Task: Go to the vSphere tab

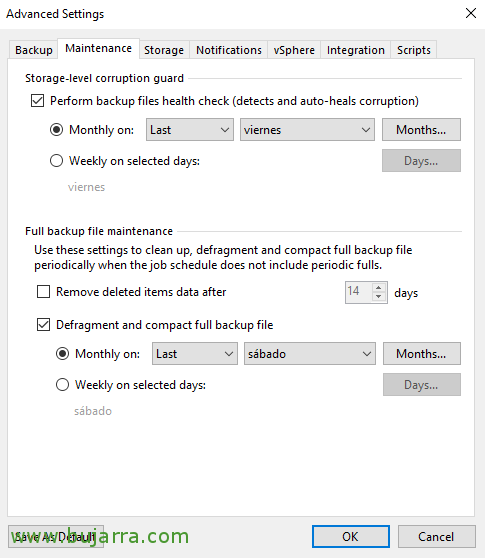Action: click(x=294, y=50)
